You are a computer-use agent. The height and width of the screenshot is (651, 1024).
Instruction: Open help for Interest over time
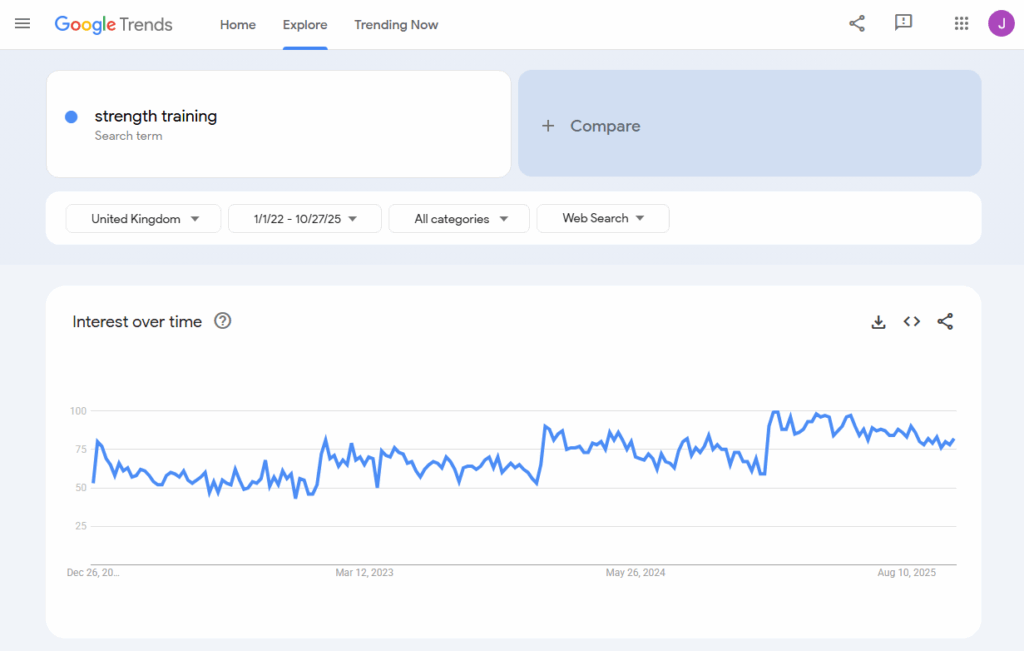(222, 321)
